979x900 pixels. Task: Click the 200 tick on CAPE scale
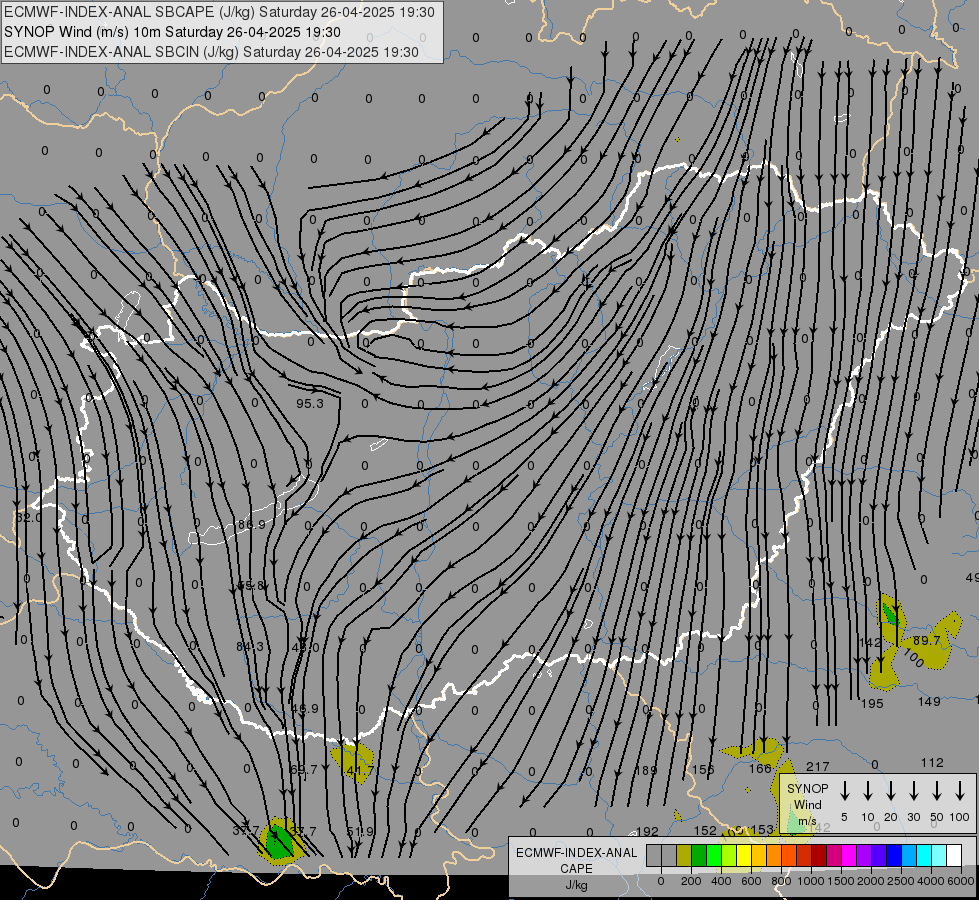691,881
